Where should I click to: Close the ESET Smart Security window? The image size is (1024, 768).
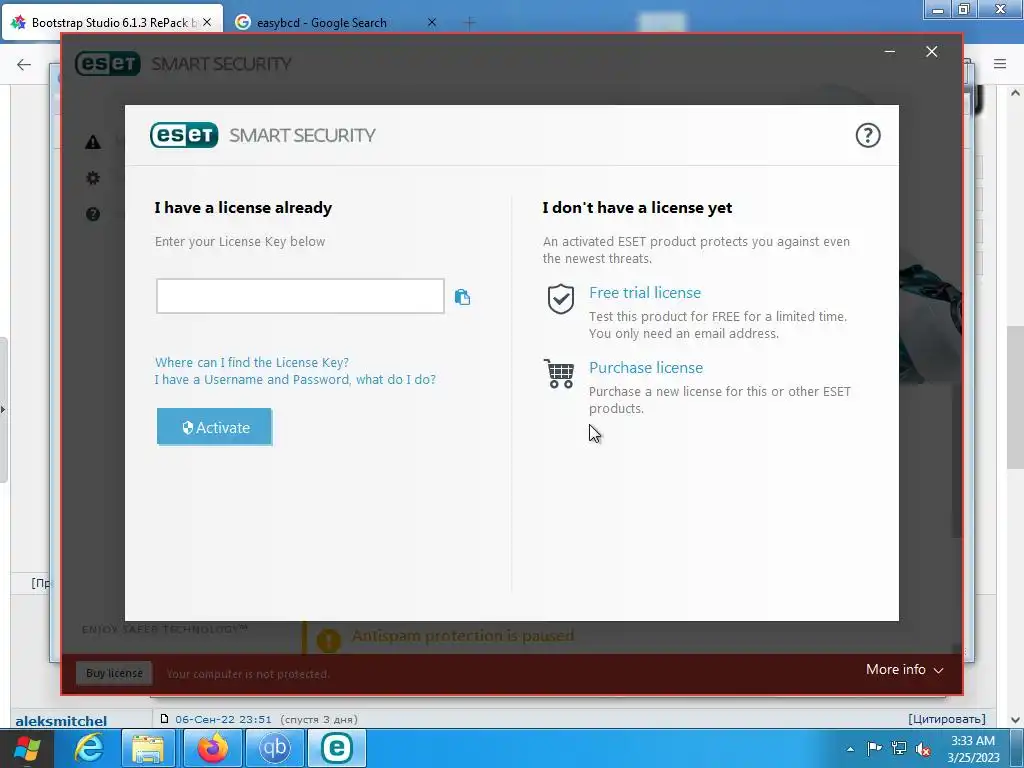pos(932,52)
